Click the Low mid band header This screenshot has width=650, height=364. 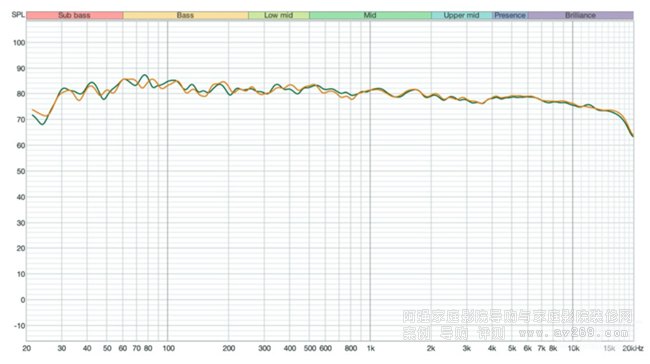click(x=279, y=15)
